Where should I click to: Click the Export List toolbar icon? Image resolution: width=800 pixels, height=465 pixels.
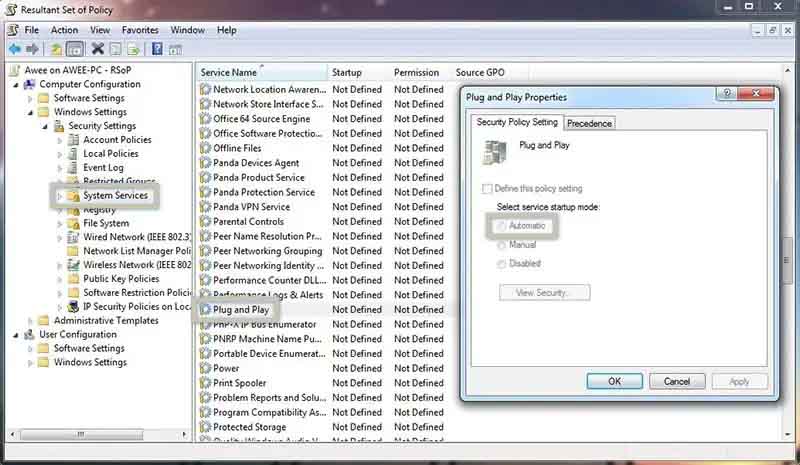134,49
